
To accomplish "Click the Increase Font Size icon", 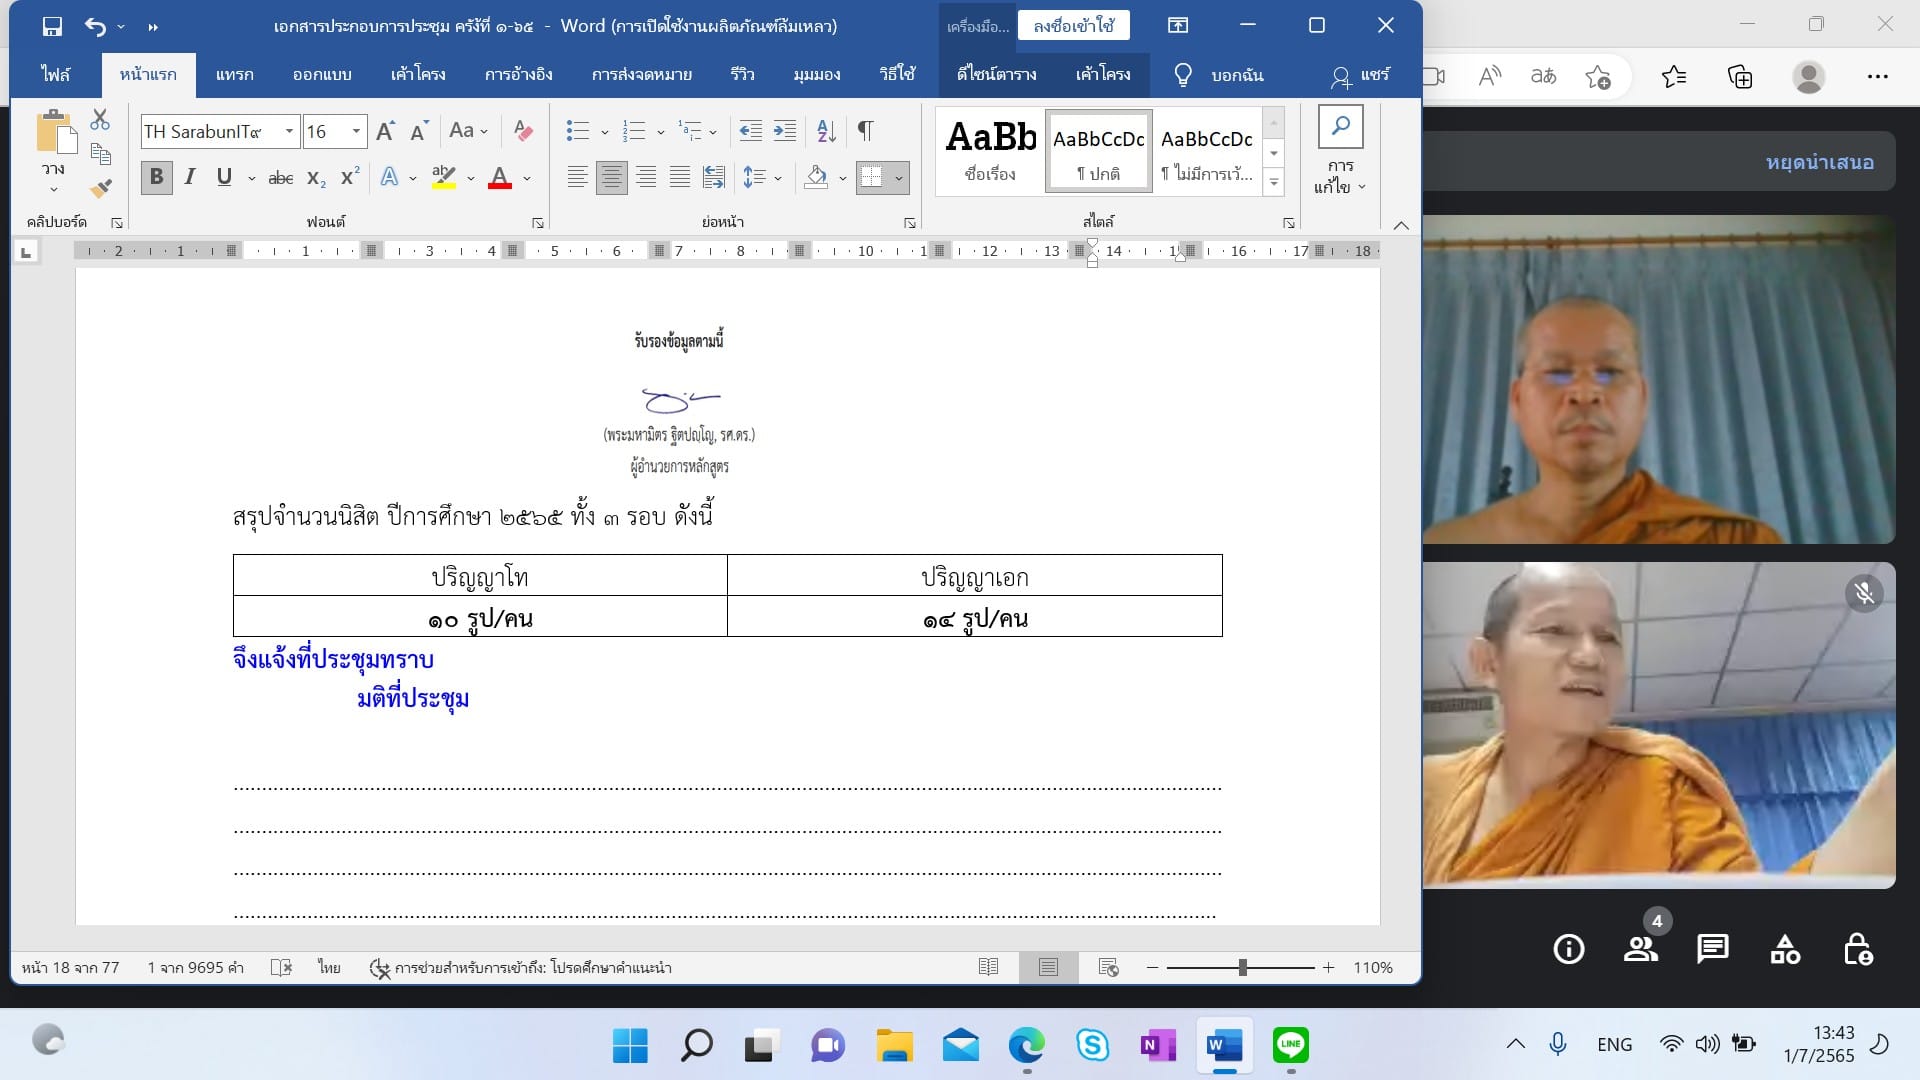I will tap(385, 131).
